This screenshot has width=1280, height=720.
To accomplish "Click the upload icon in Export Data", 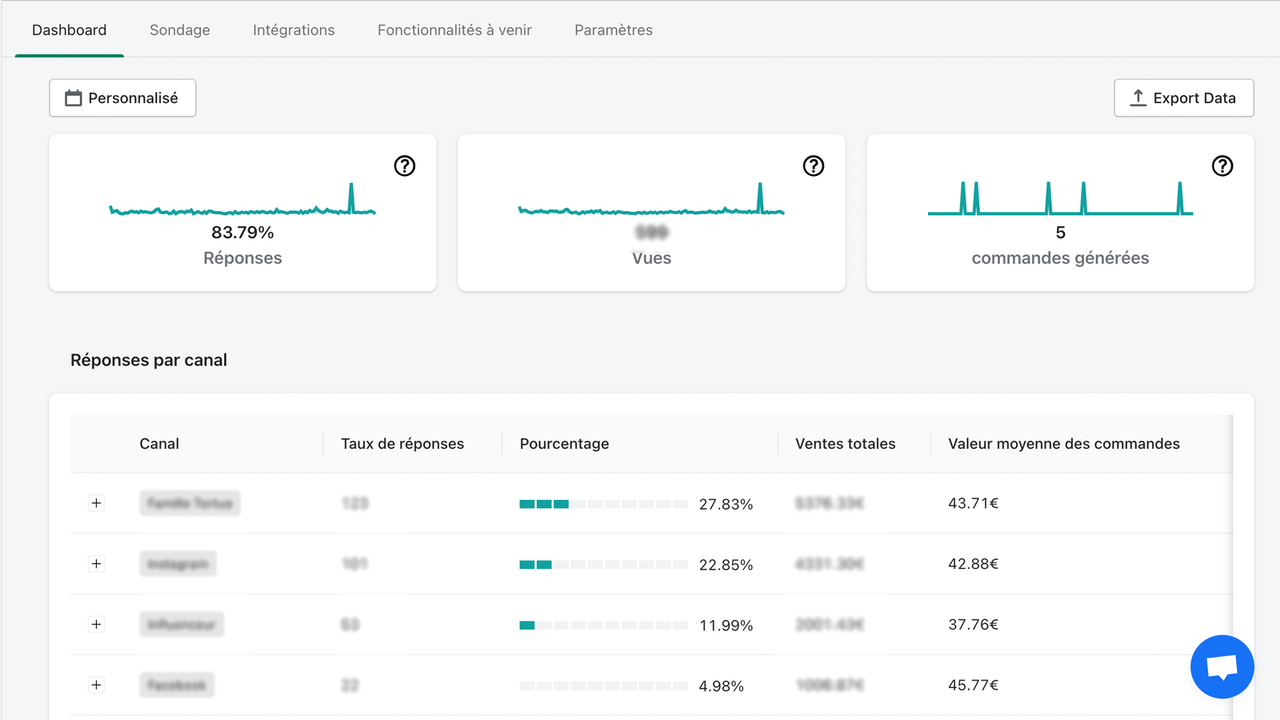I will [1138, 98].
